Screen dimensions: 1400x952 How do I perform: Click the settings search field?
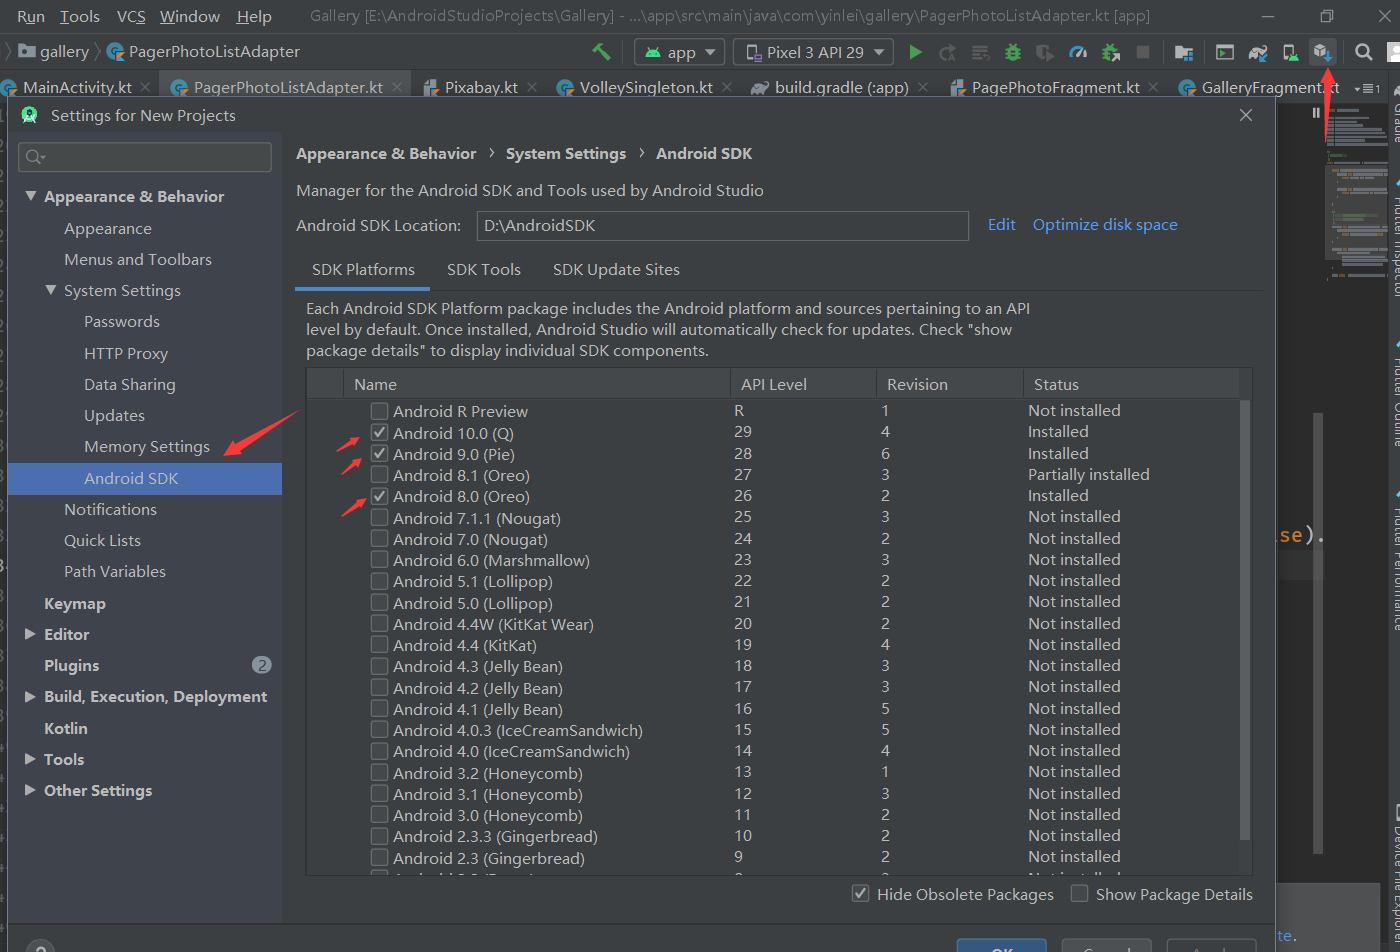(145, 157)
